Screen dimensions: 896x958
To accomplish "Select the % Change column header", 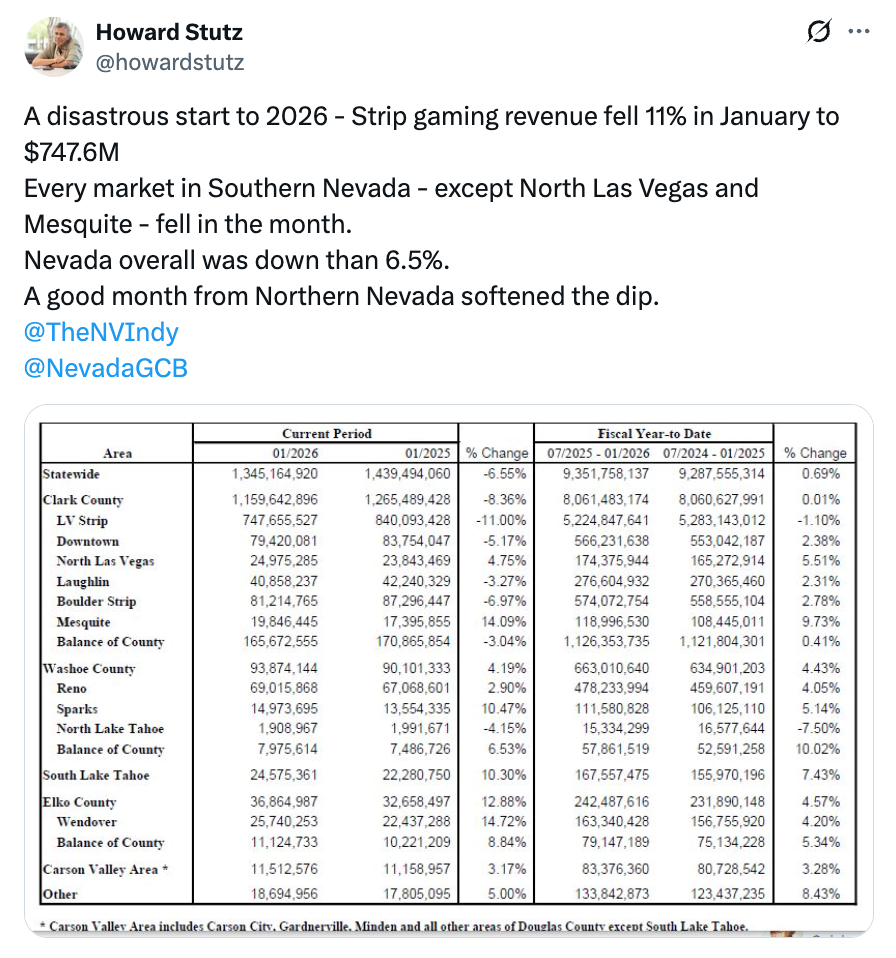I will tap(496, 451).
